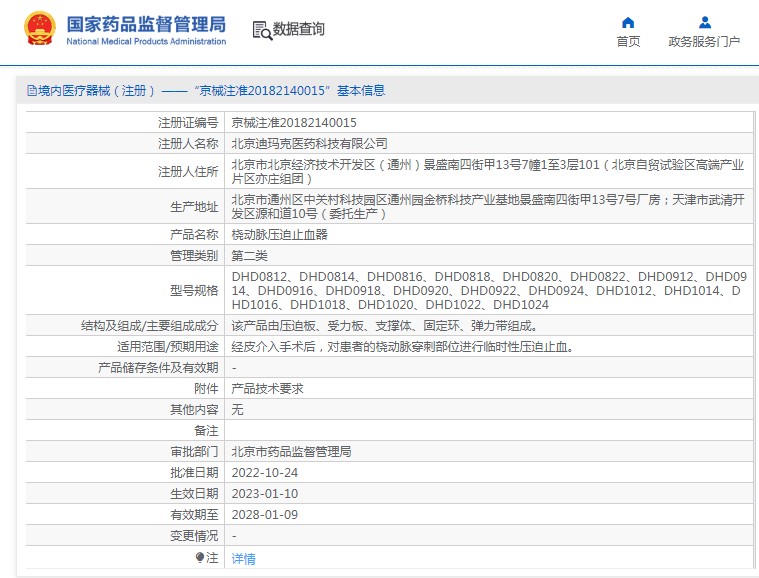Click the 批准日期 label
This screenshot has width=759, height=578.
194,472
